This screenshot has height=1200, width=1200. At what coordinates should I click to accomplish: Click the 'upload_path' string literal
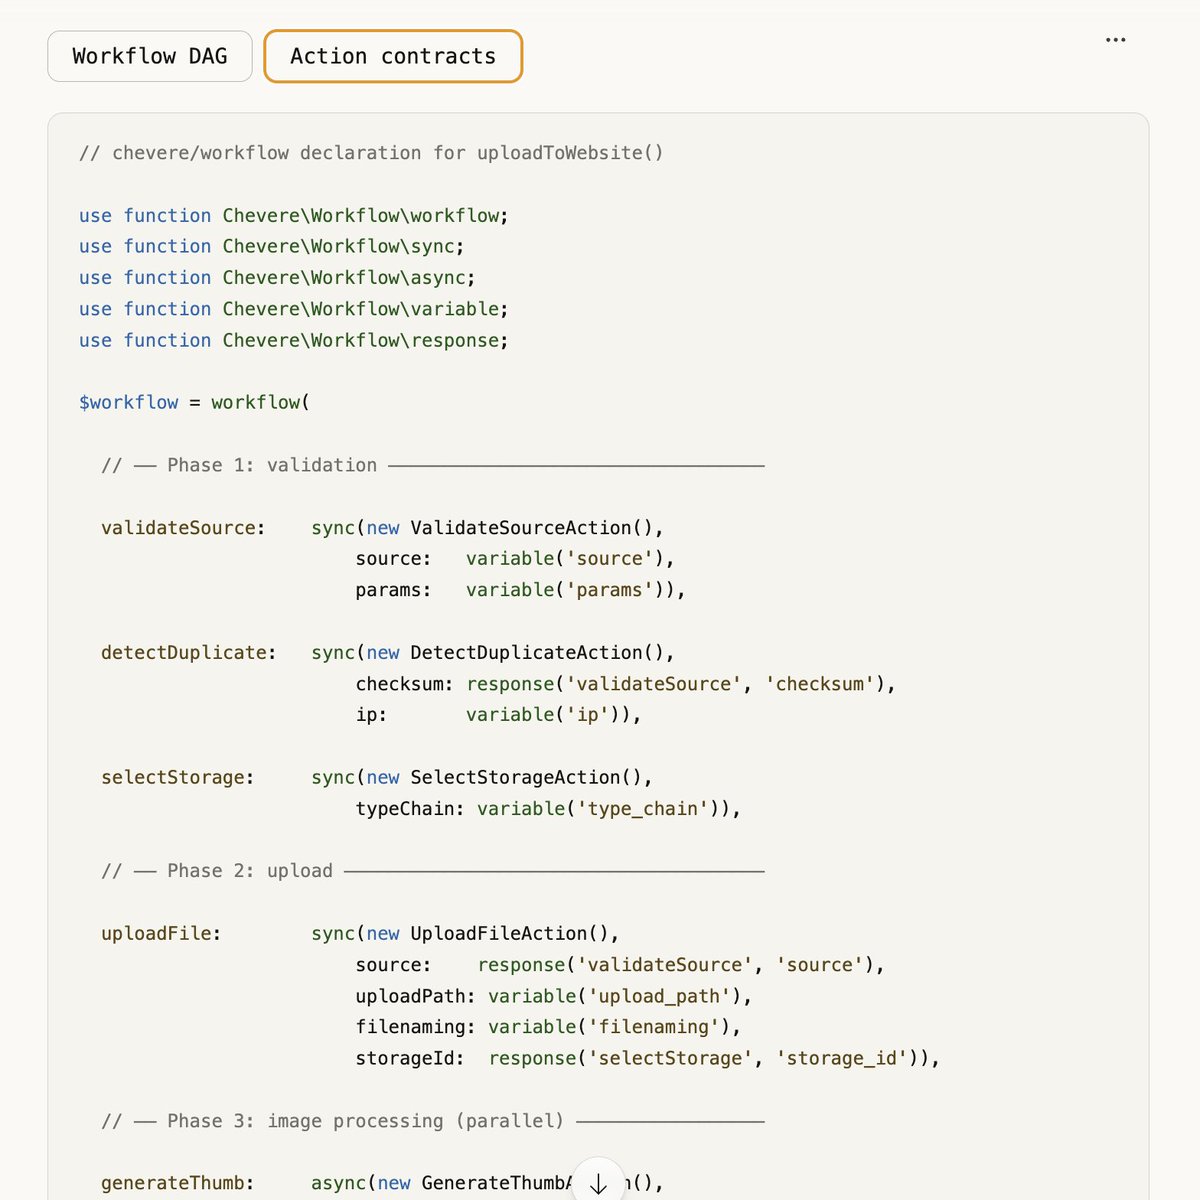point(659,997)
